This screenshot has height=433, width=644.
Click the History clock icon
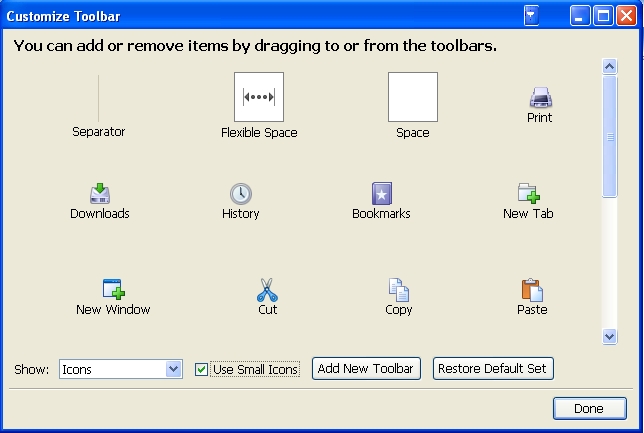pyautogui.click(x=241, y=194)
